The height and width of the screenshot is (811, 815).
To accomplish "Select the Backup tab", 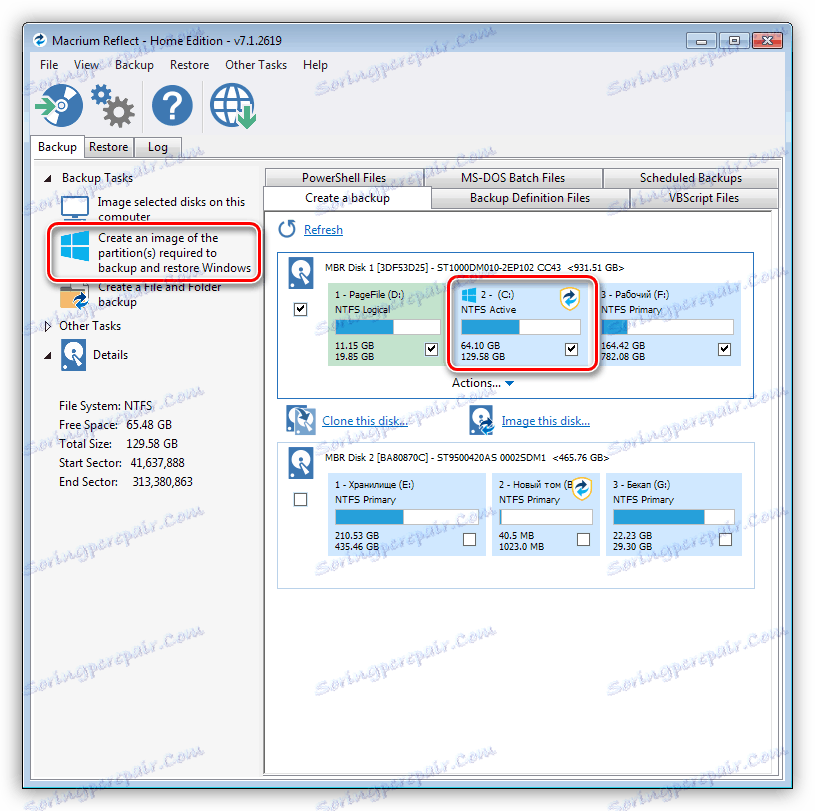I will [x=57, y=147].
